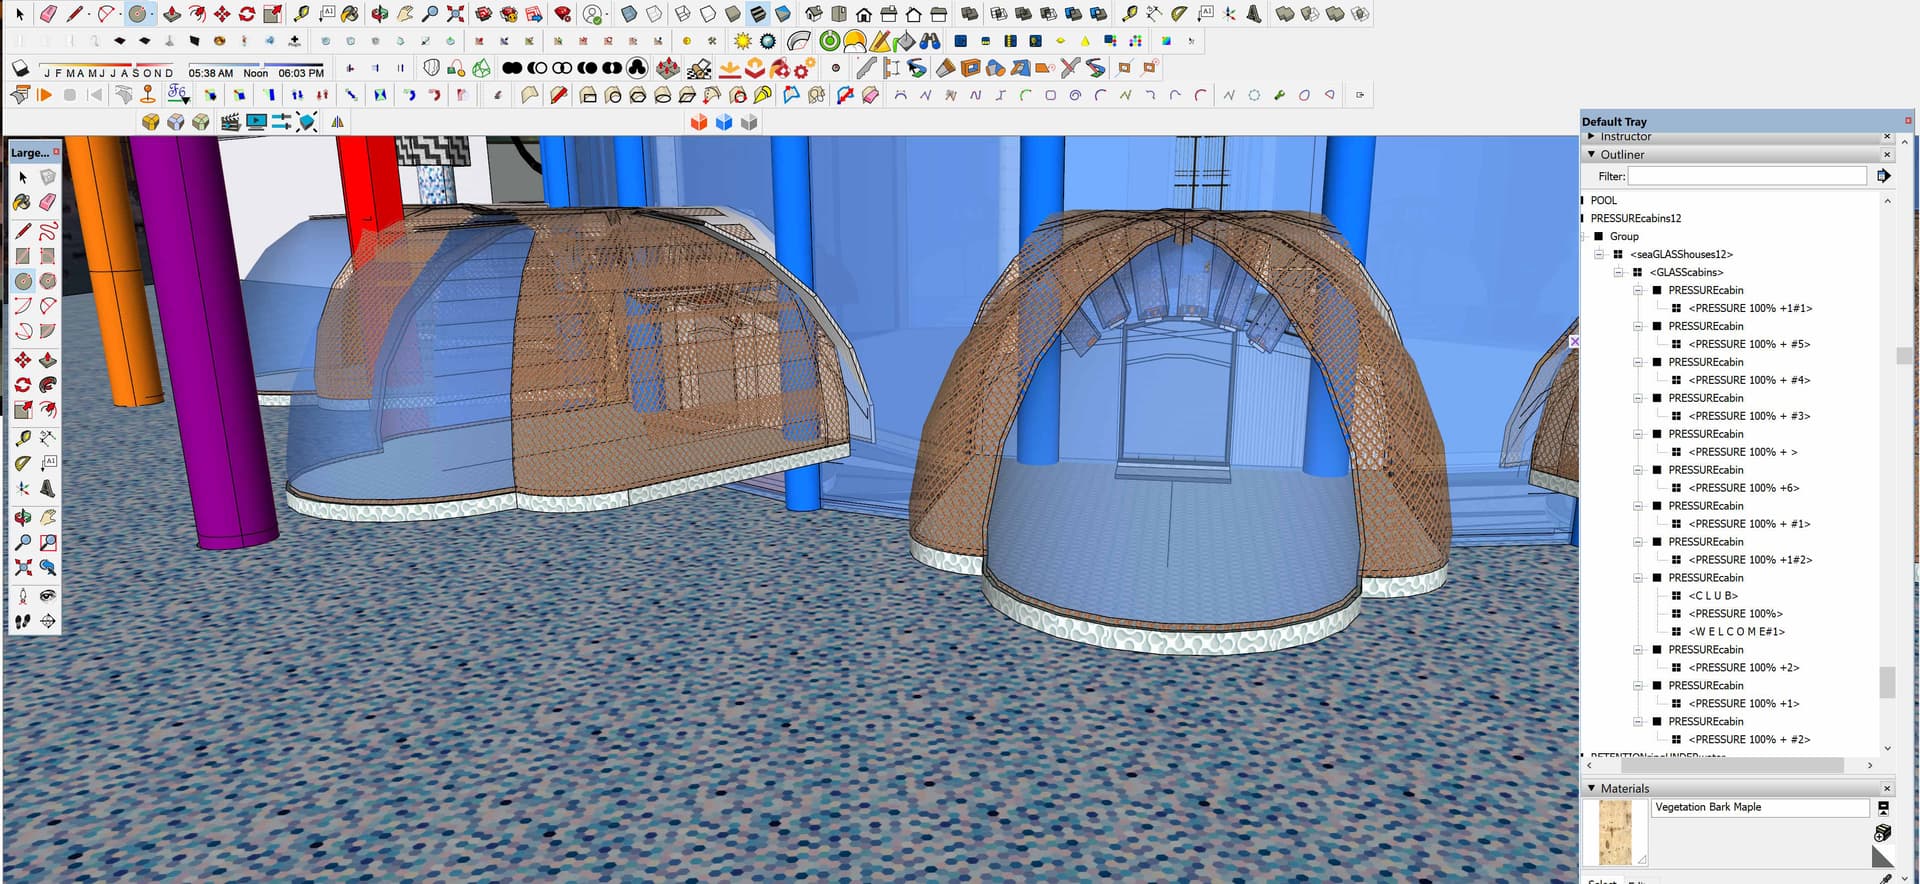This screenshot has height=884, width=1920.
Task: Select the Eraser tool in the top toolbar
Action: 47,14
